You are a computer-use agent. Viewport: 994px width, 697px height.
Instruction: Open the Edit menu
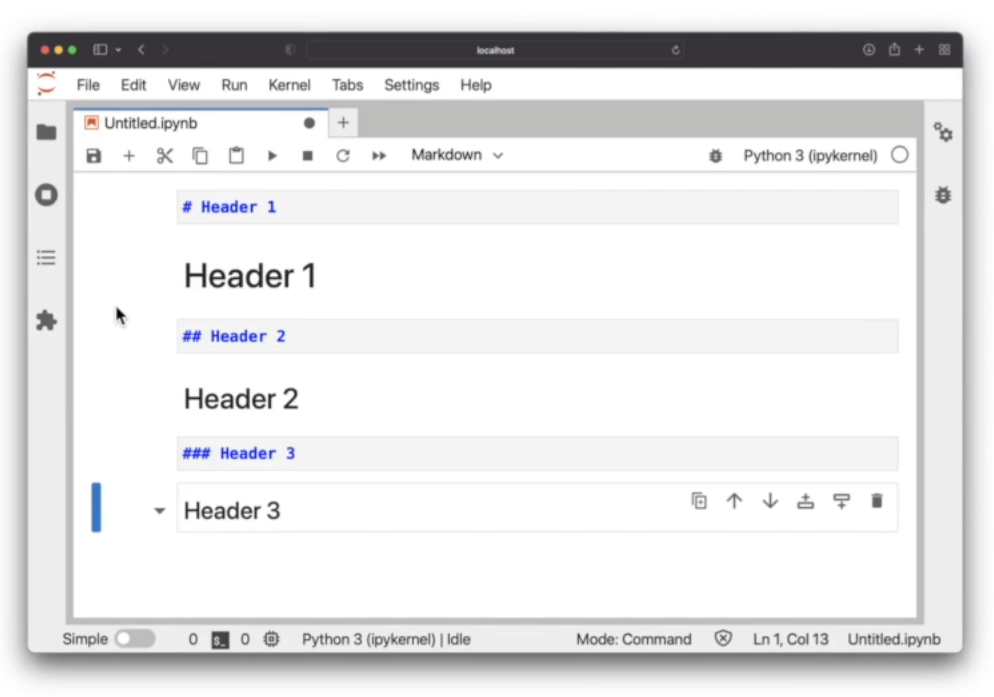(133, 85)
